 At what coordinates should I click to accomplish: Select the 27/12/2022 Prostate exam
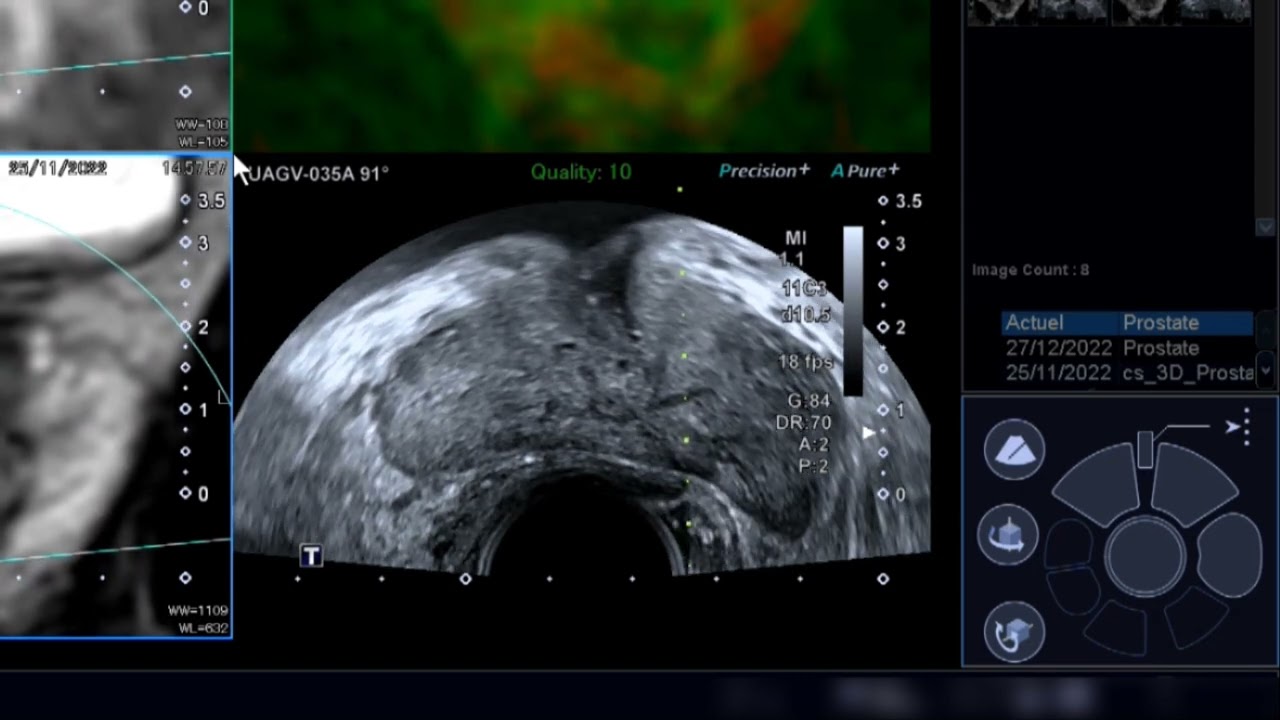point(1127,348)
